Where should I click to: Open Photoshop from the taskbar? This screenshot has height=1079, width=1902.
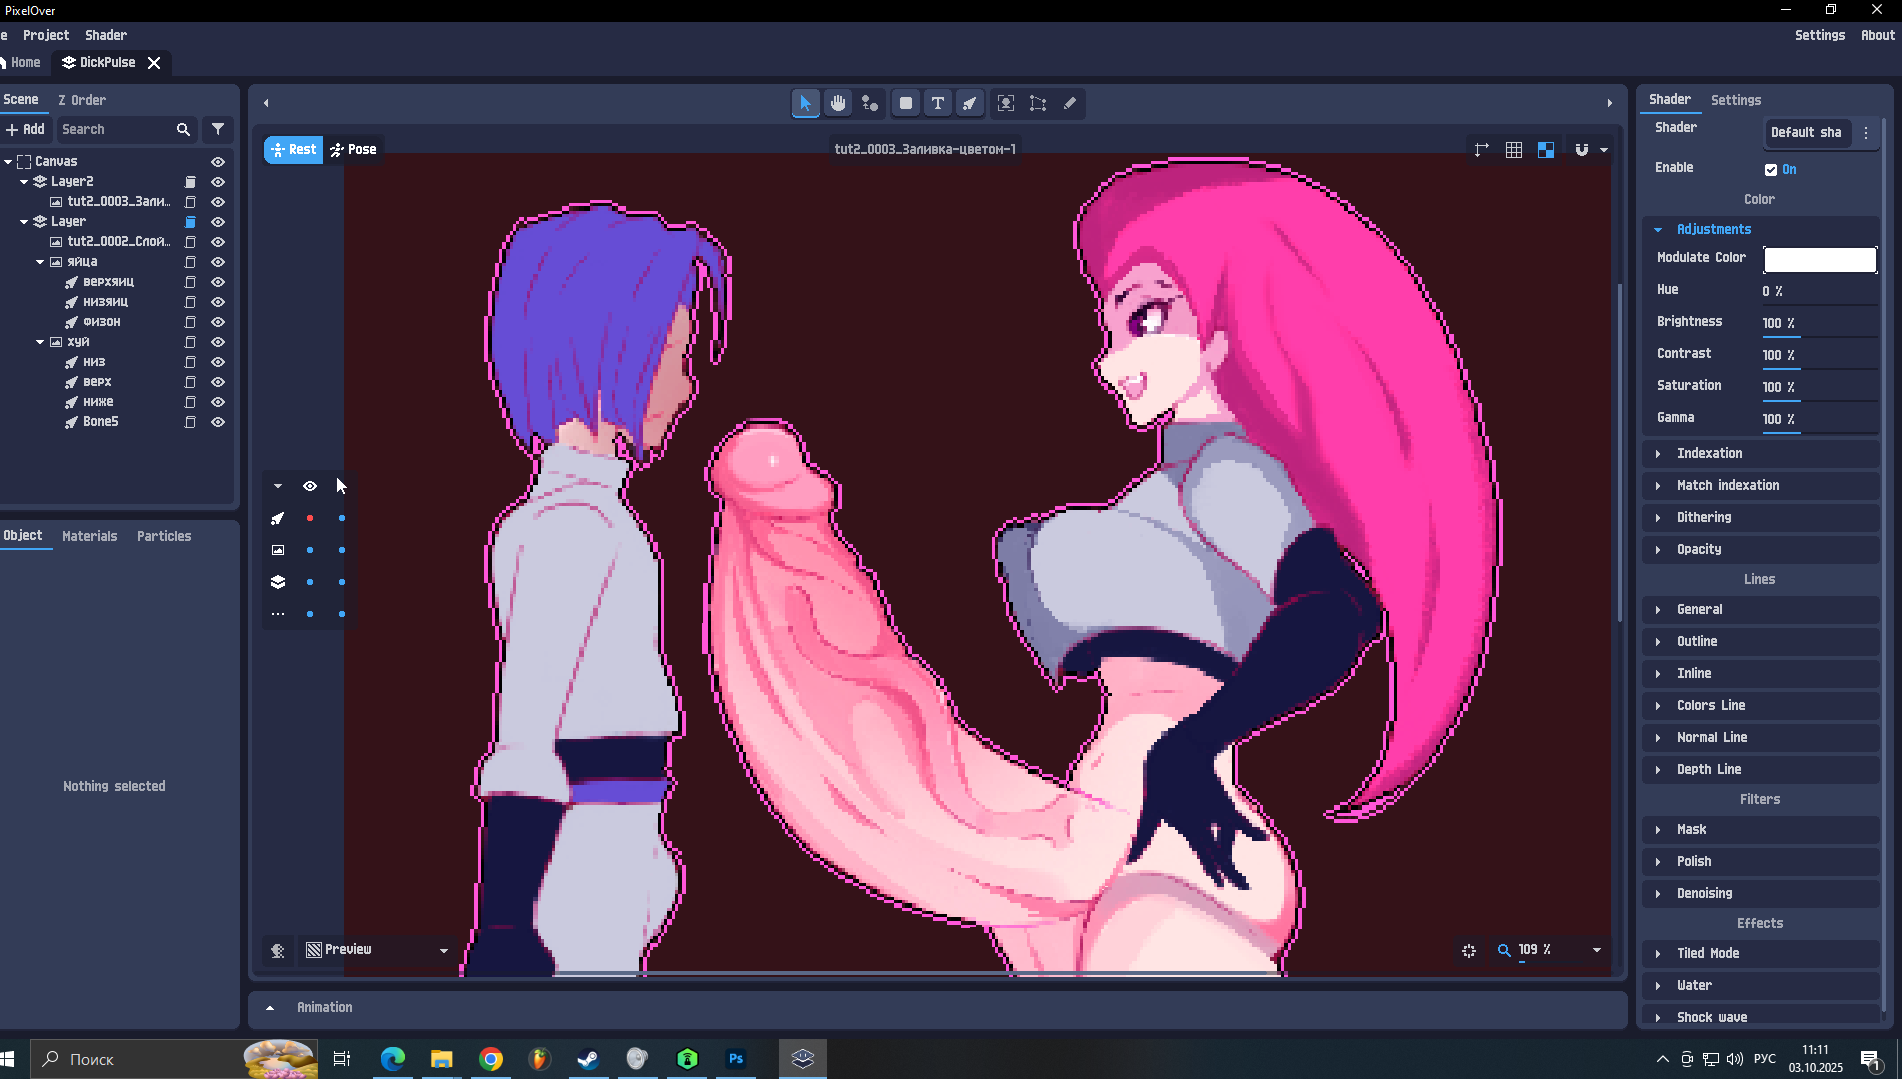[736, 1059]
